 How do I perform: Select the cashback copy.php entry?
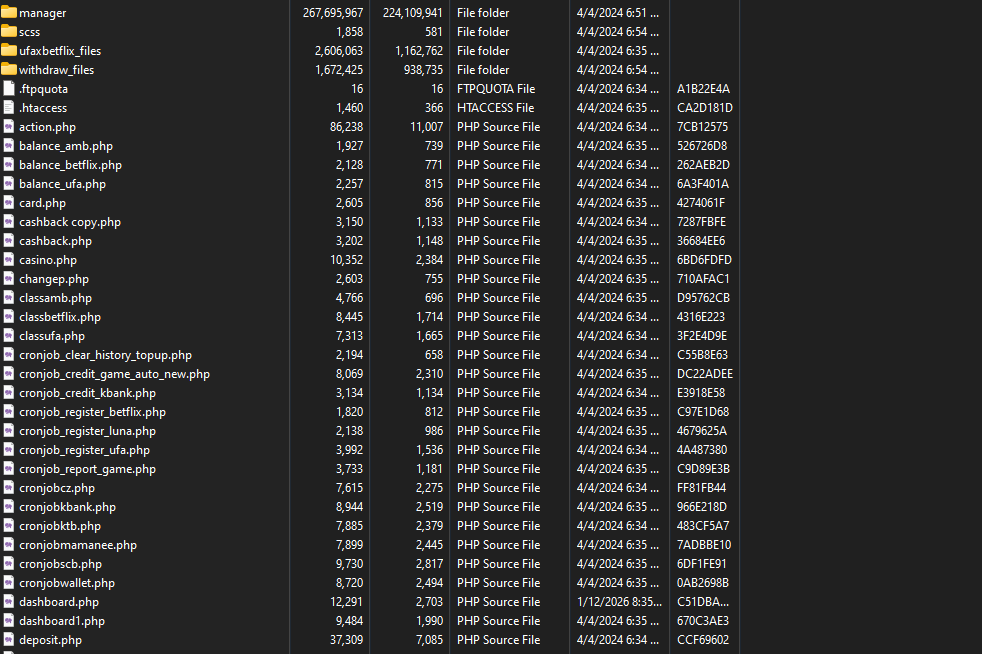69,222
